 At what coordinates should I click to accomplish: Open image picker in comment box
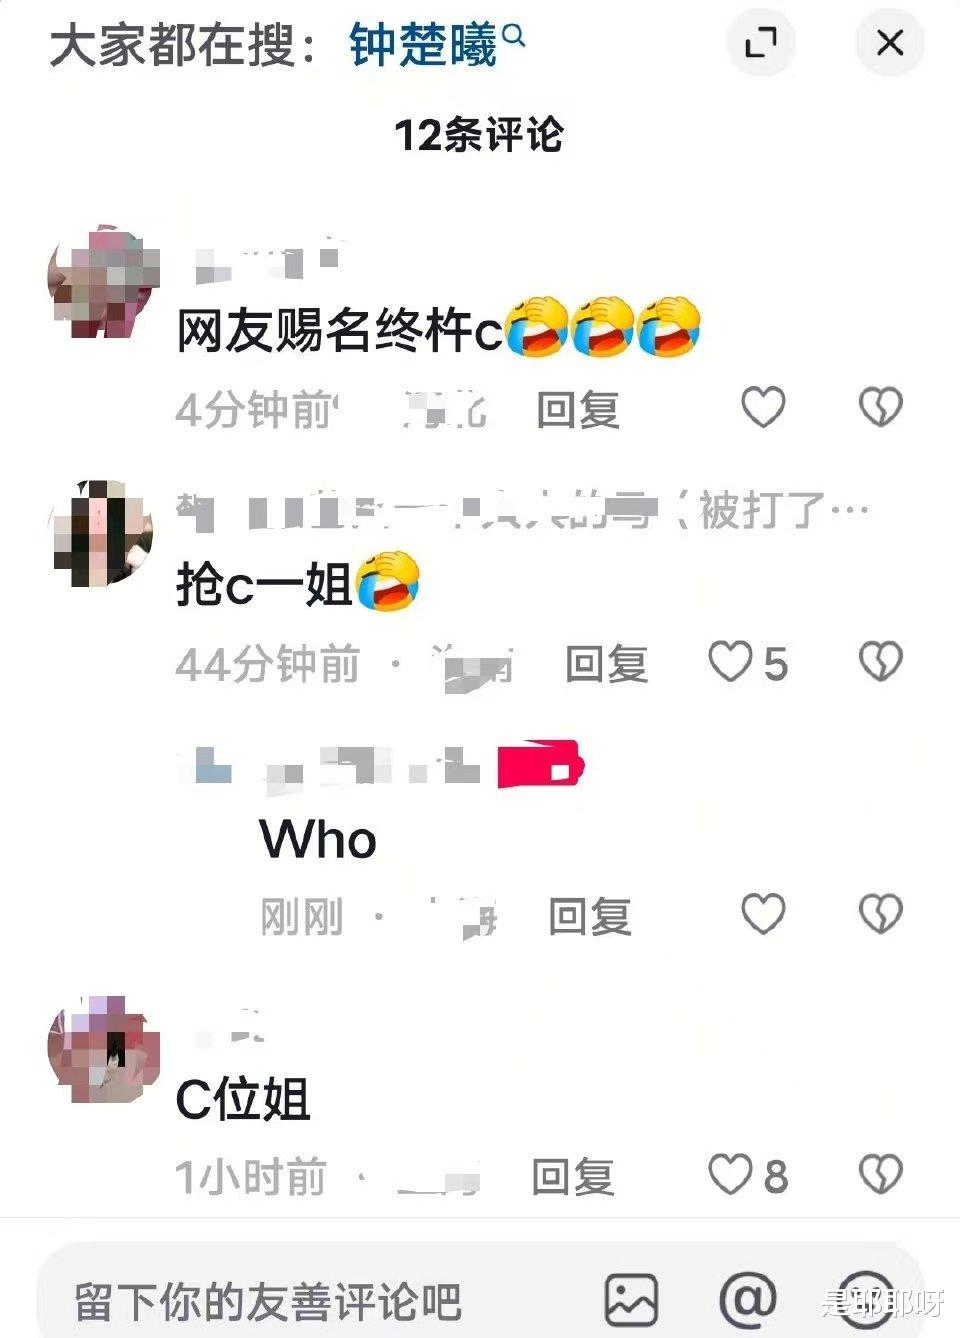point(631,1300)
